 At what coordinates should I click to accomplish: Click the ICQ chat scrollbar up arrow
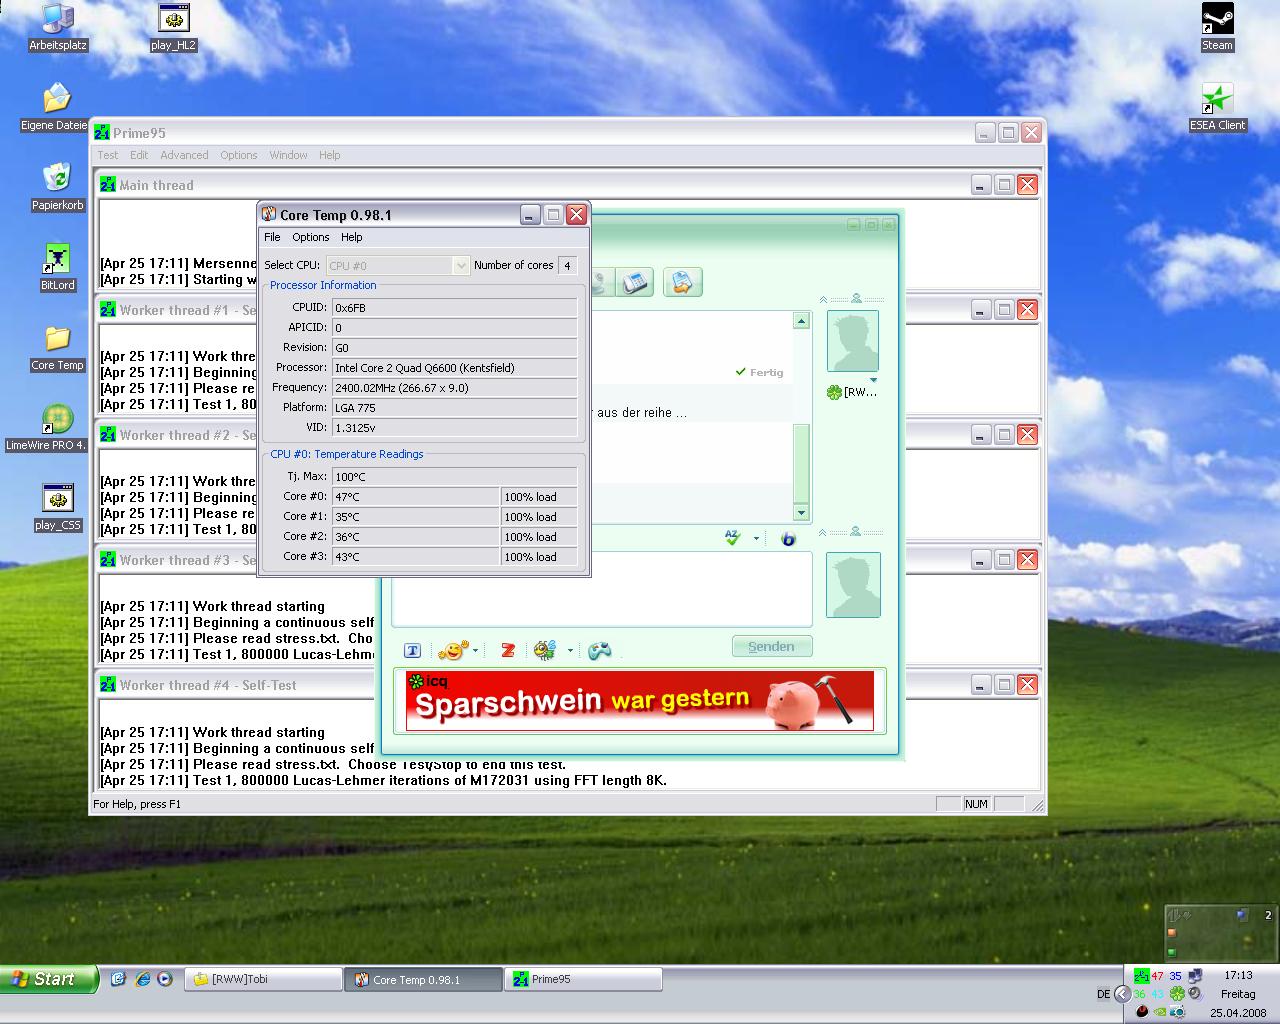tap(801, 321)
